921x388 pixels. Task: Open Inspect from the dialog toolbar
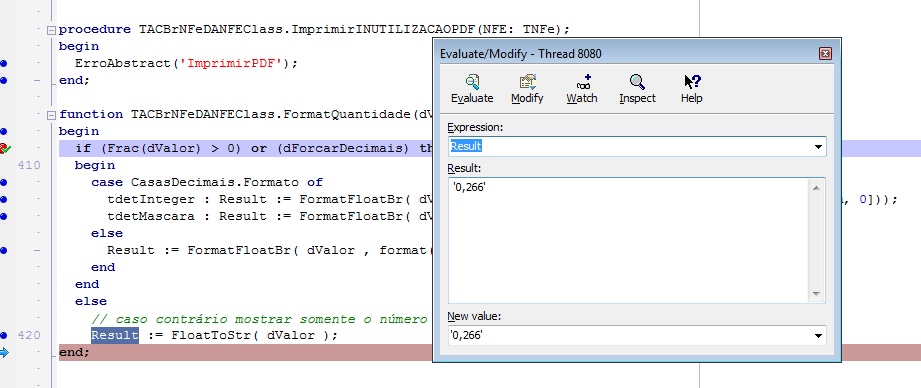pos(637,89)
